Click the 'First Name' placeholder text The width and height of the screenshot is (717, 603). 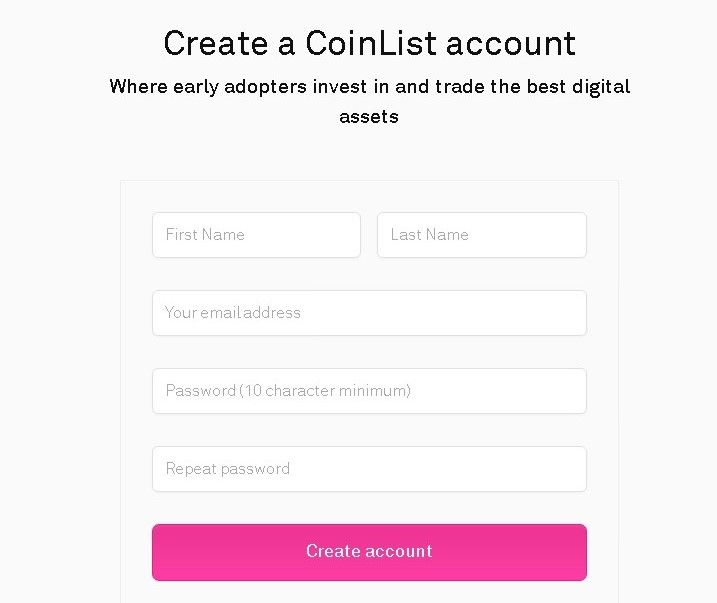(205, 235)
